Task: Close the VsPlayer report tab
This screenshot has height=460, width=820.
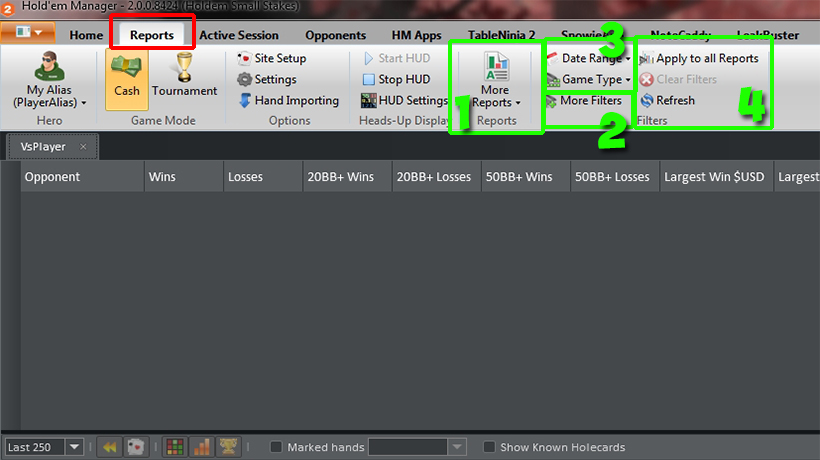Action: 83,147
